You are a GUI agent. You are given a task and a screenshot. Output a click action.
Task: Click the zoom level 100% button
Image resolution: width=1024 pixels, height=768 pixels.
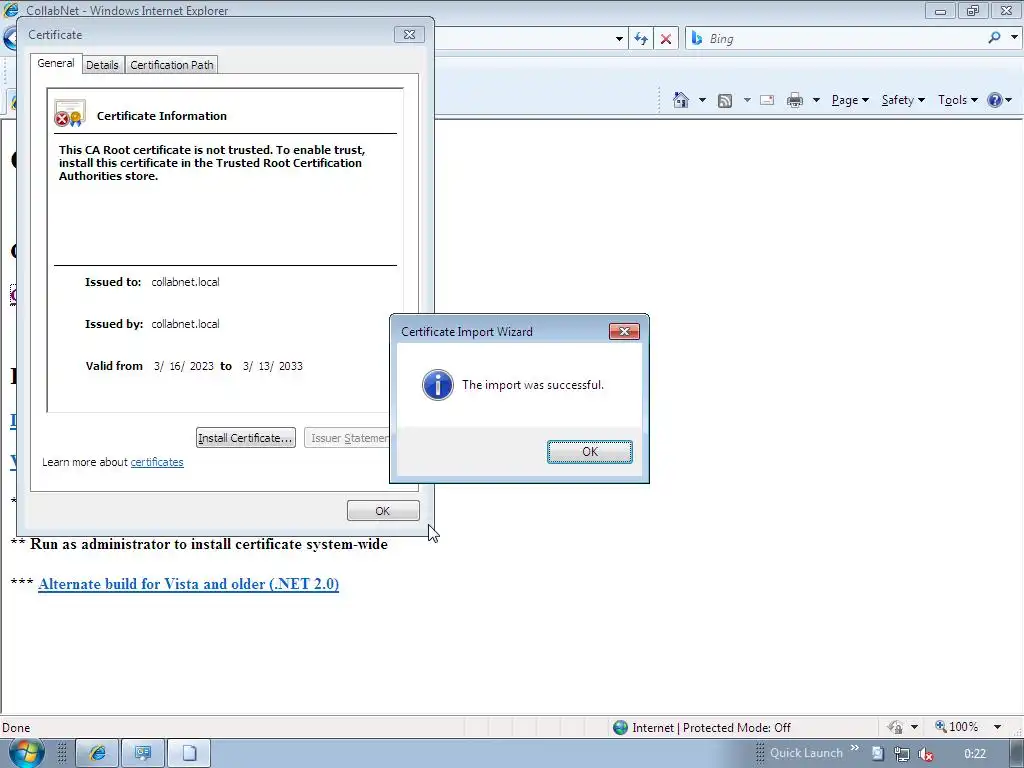[x=957, y=727]
